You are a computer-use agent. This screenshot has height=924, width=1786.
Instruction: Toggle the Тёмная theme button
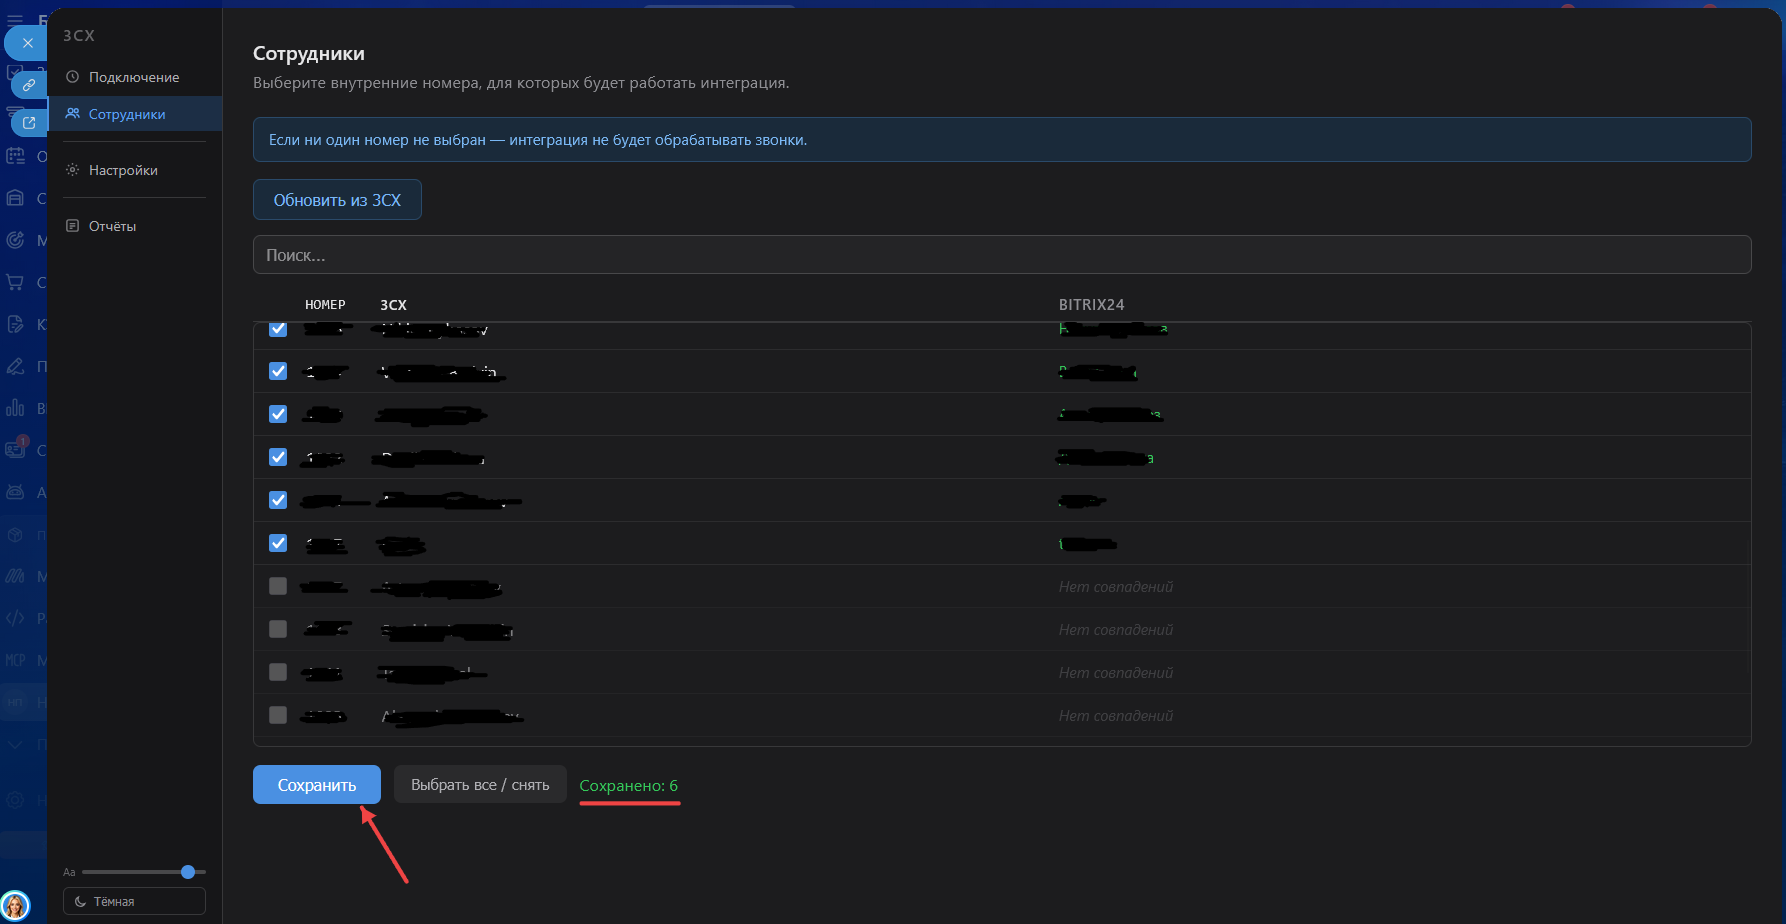(x=134, y=901)
